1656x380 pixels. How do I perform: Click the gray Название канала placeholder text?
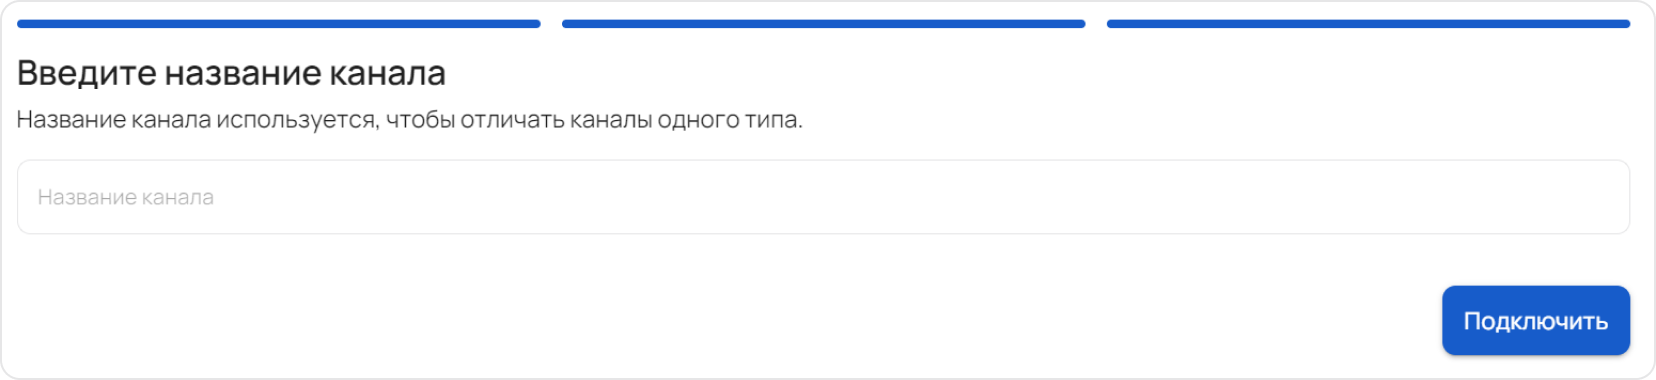(126, 197)
